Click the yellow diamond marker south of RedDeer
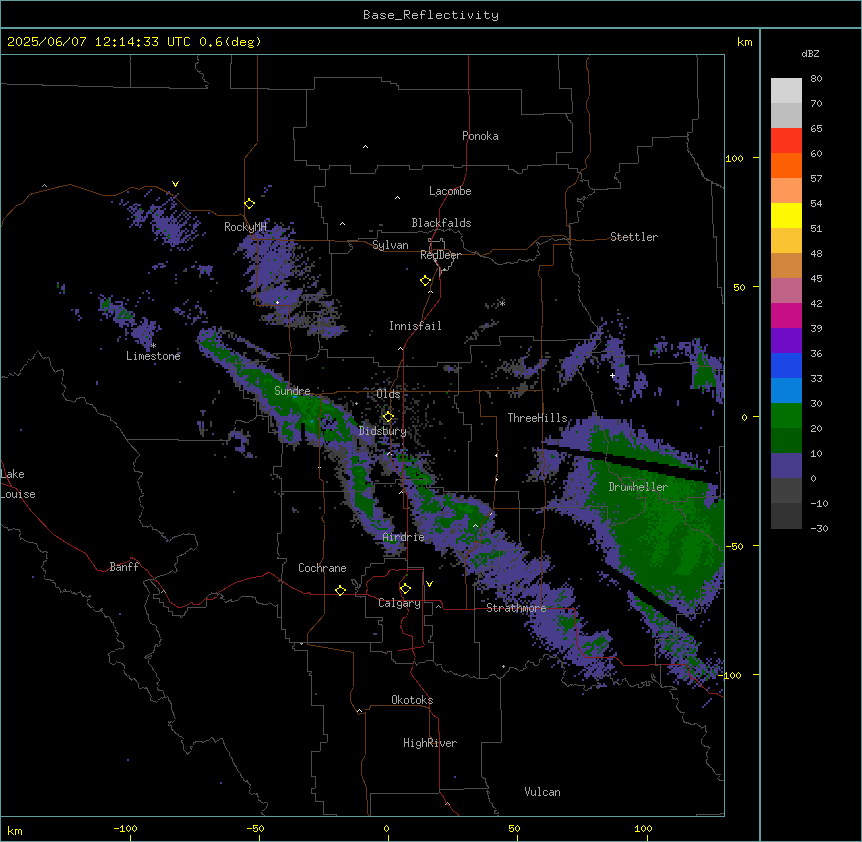 (426, 281)
